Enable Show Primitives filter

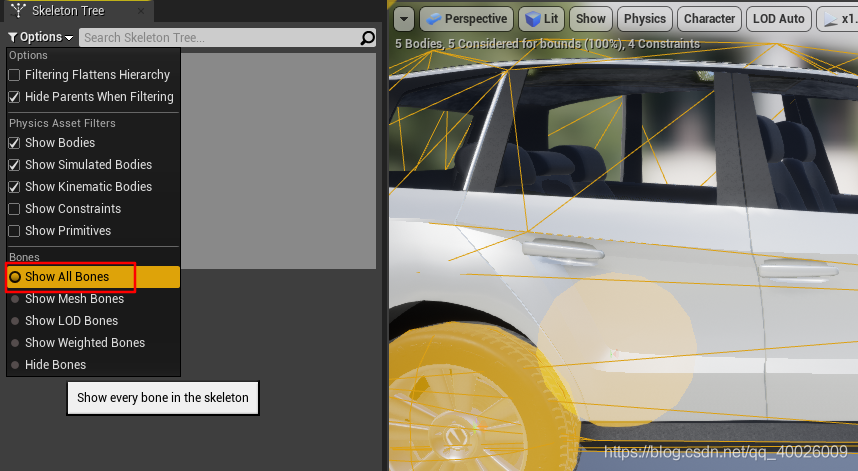(15, 231)
